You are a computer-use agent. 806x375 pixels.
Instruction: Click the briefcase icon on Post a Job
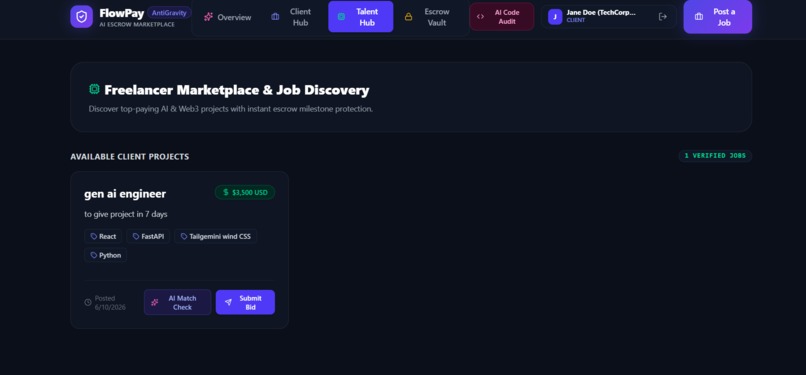click(699, 17)
